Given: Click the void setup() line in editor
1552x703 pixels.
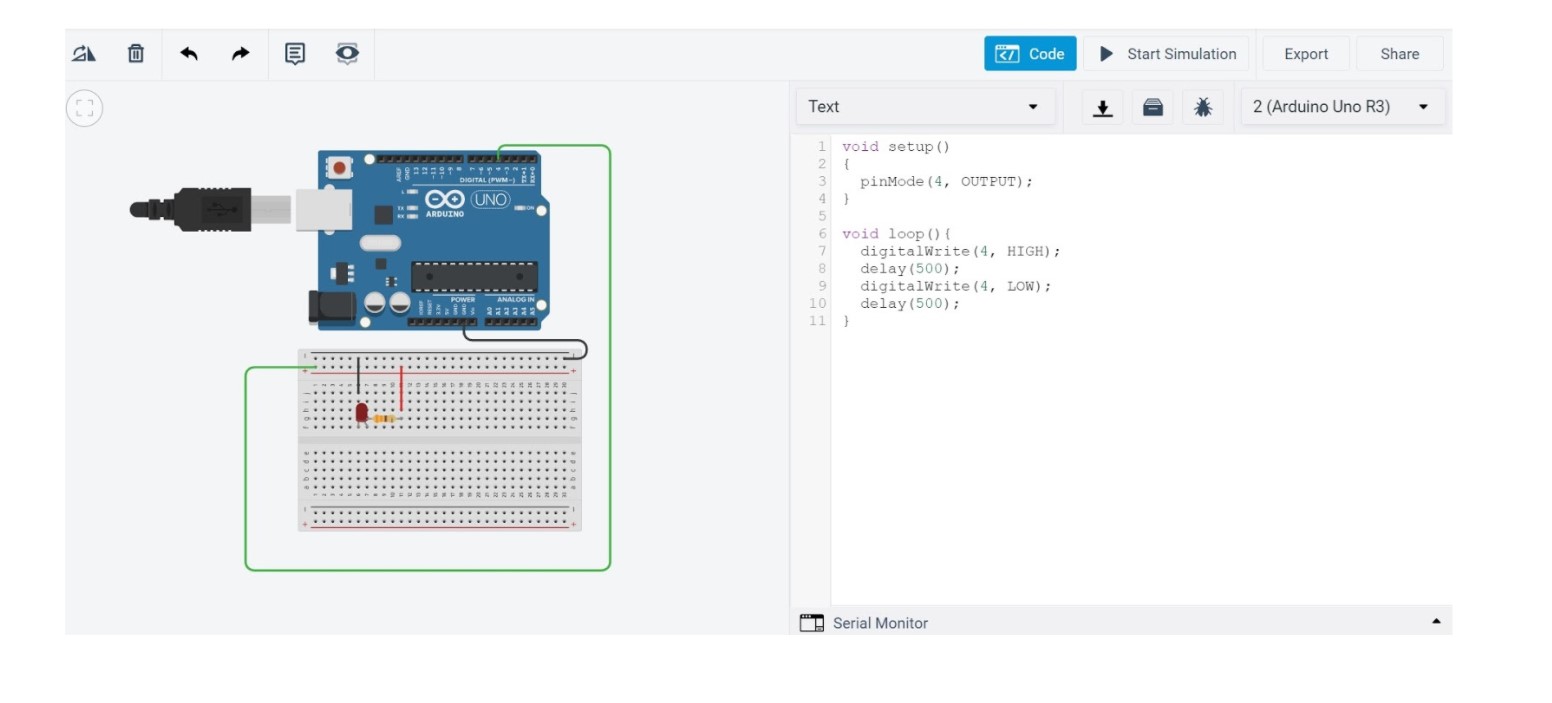Looking at the screenshot, I should [896, 147].
